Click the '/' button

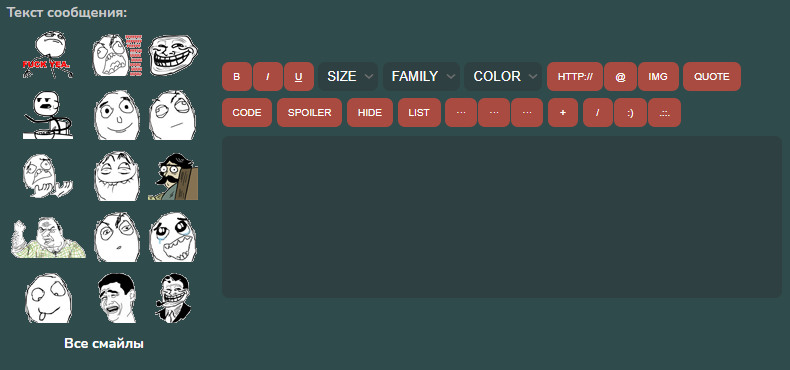point(598,112)
